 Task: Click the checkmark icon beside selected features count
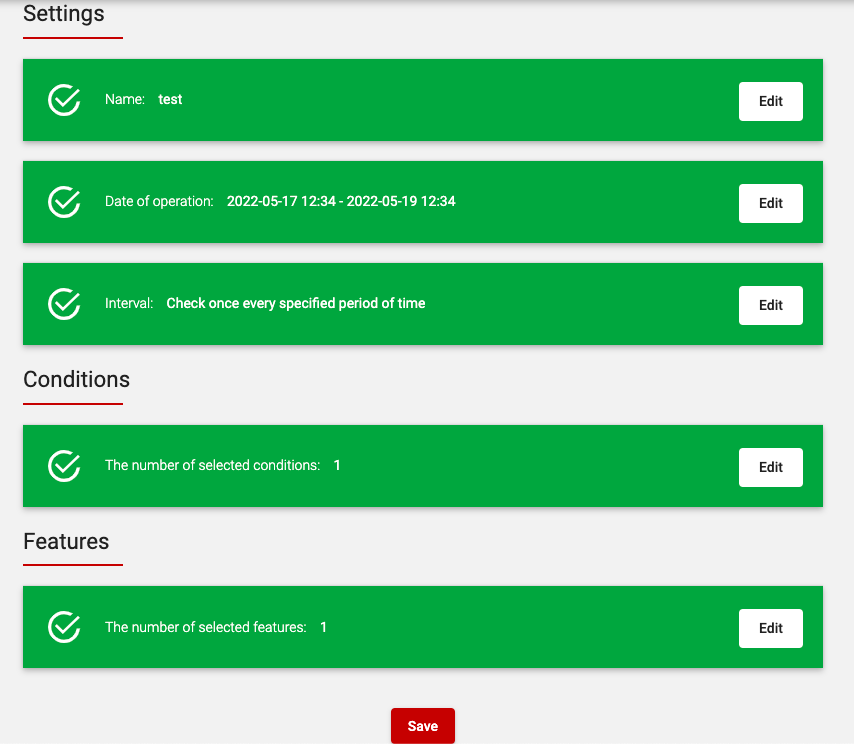[64, 627]
